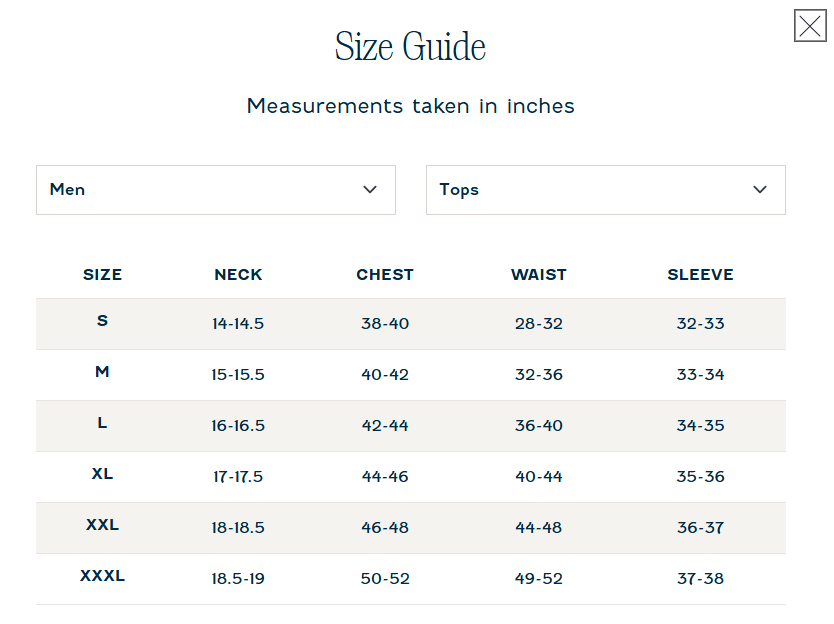Click the chevron arrow in Tops dropdown

pos(760,189)
